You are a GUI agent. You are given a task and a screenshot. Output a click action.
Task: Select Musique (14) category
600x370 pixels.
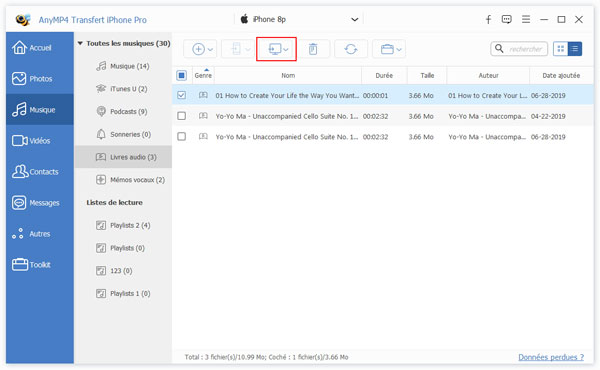[122, 66]
